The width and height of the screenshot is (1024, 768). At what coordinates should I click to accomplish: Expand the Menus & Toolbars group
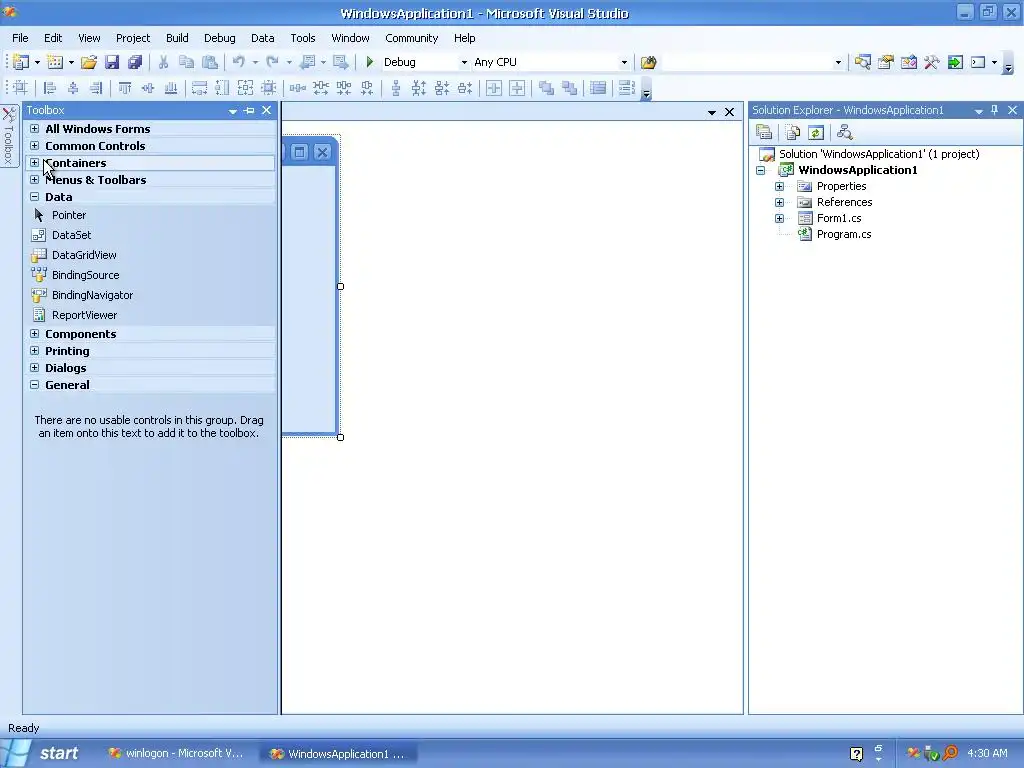(35, 180)
